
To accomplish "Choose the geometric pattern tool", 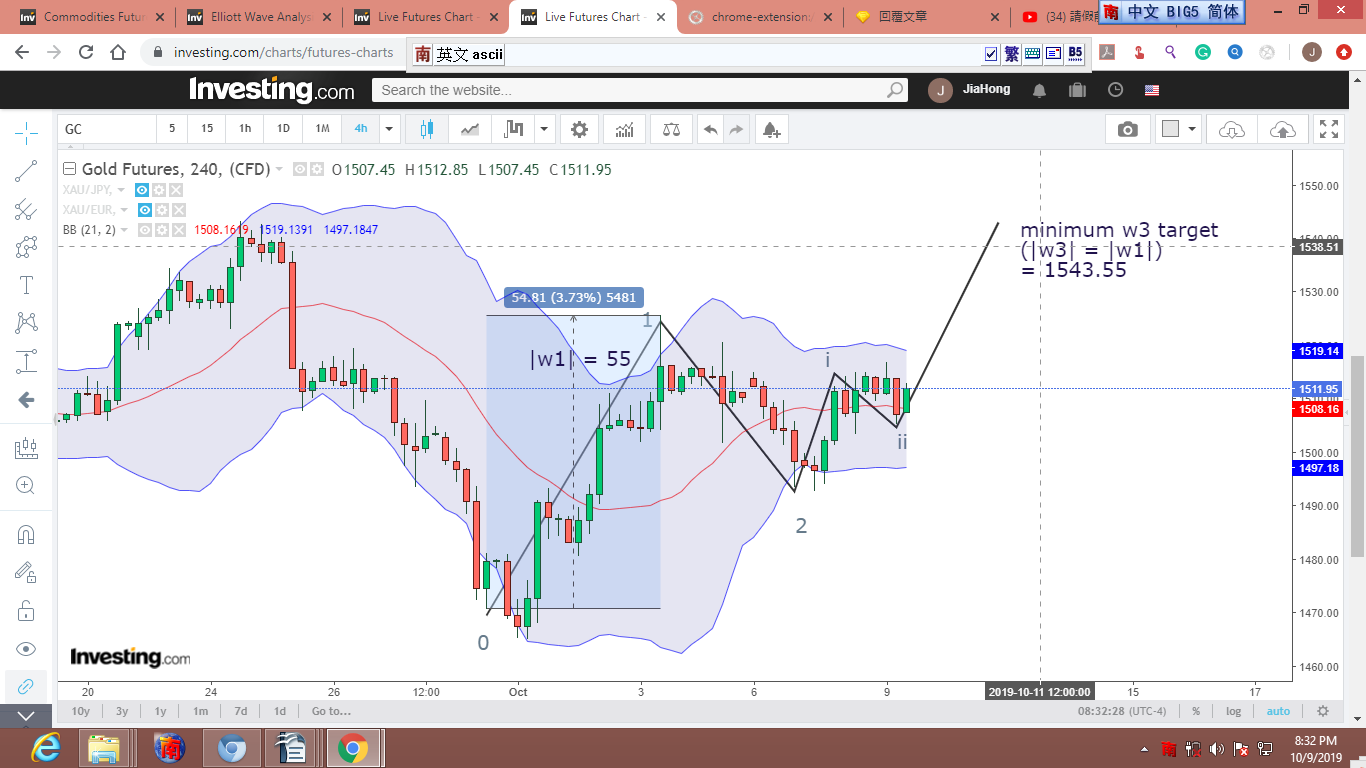I will point(26,247).
